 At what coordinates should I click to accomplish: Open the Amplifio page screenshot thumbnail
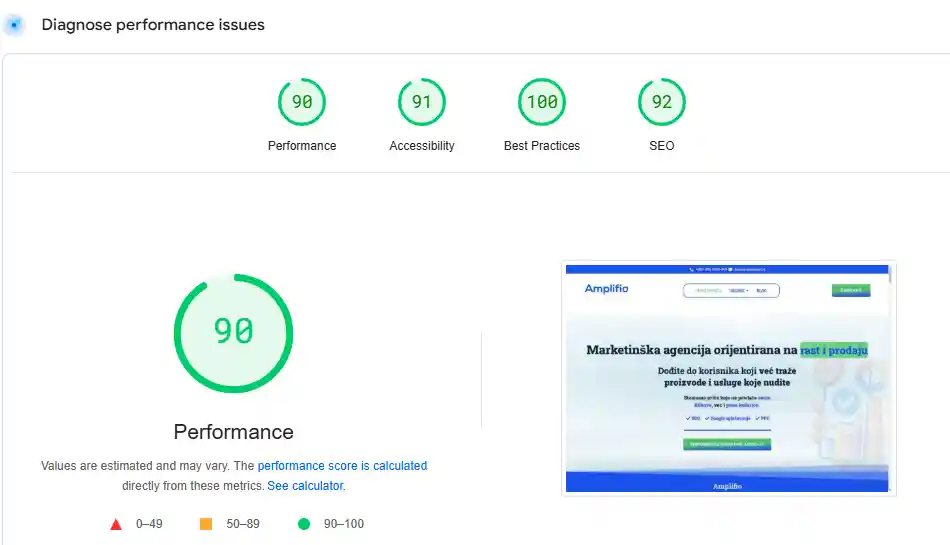point(728,379)
